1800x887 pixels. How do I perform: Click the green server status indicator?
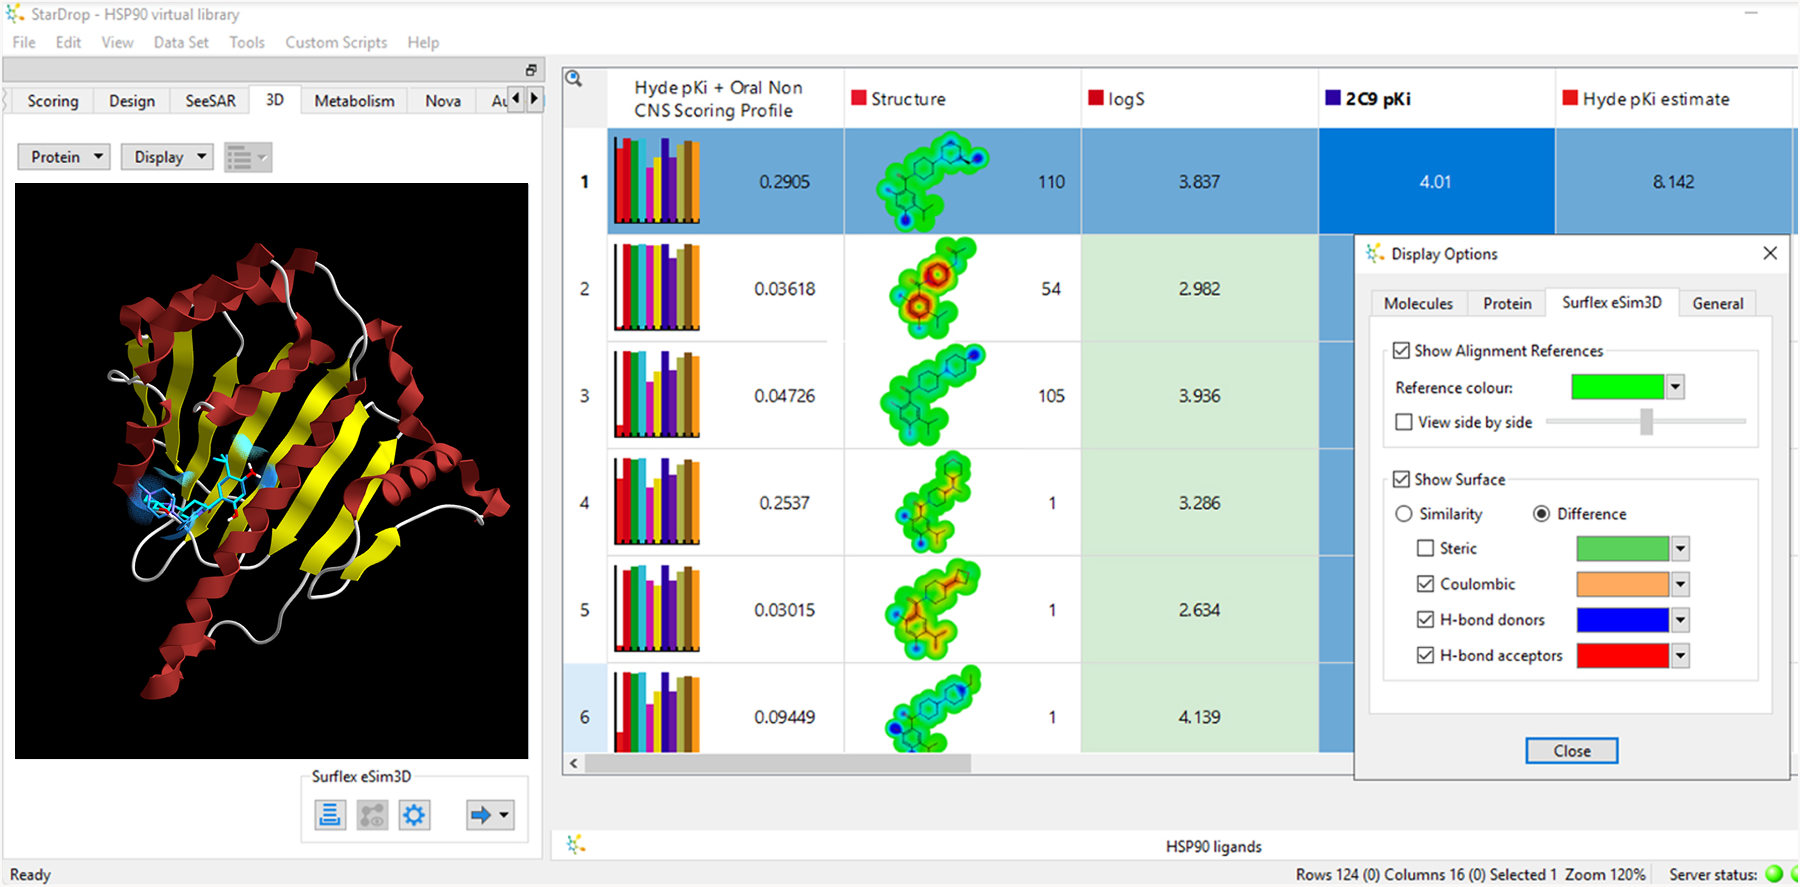(x=1774, y=874)
